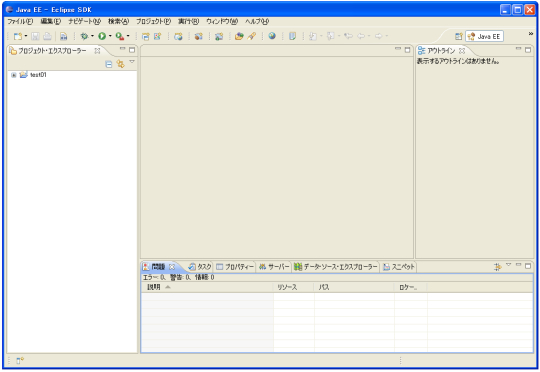Viewport: 540px width, 372px height.
Task: Sort by the 説明 column header
Action: (207, 287)
